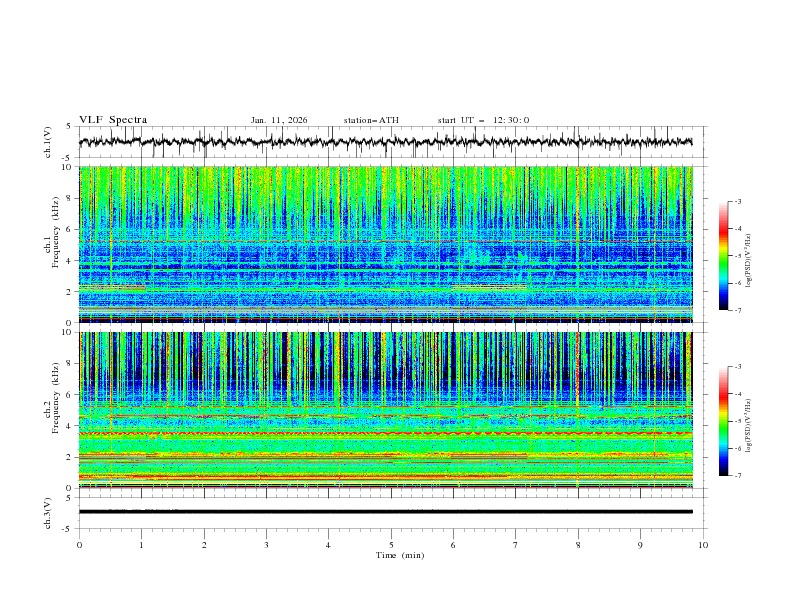This screenshot has width=792, height=612.
Task: Click the 10 minute tick label on time axis
Action: (x=703, y=544)
